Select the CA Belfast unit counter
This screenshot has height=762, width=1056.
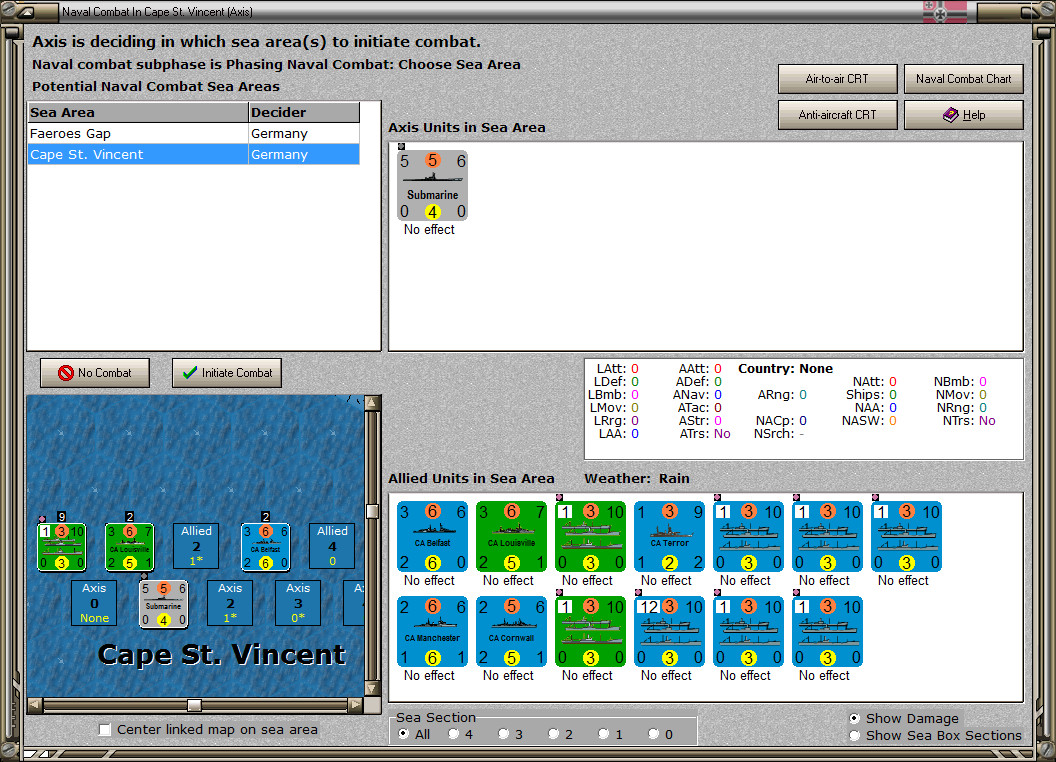pyautogui.click(x=432, y=536)
